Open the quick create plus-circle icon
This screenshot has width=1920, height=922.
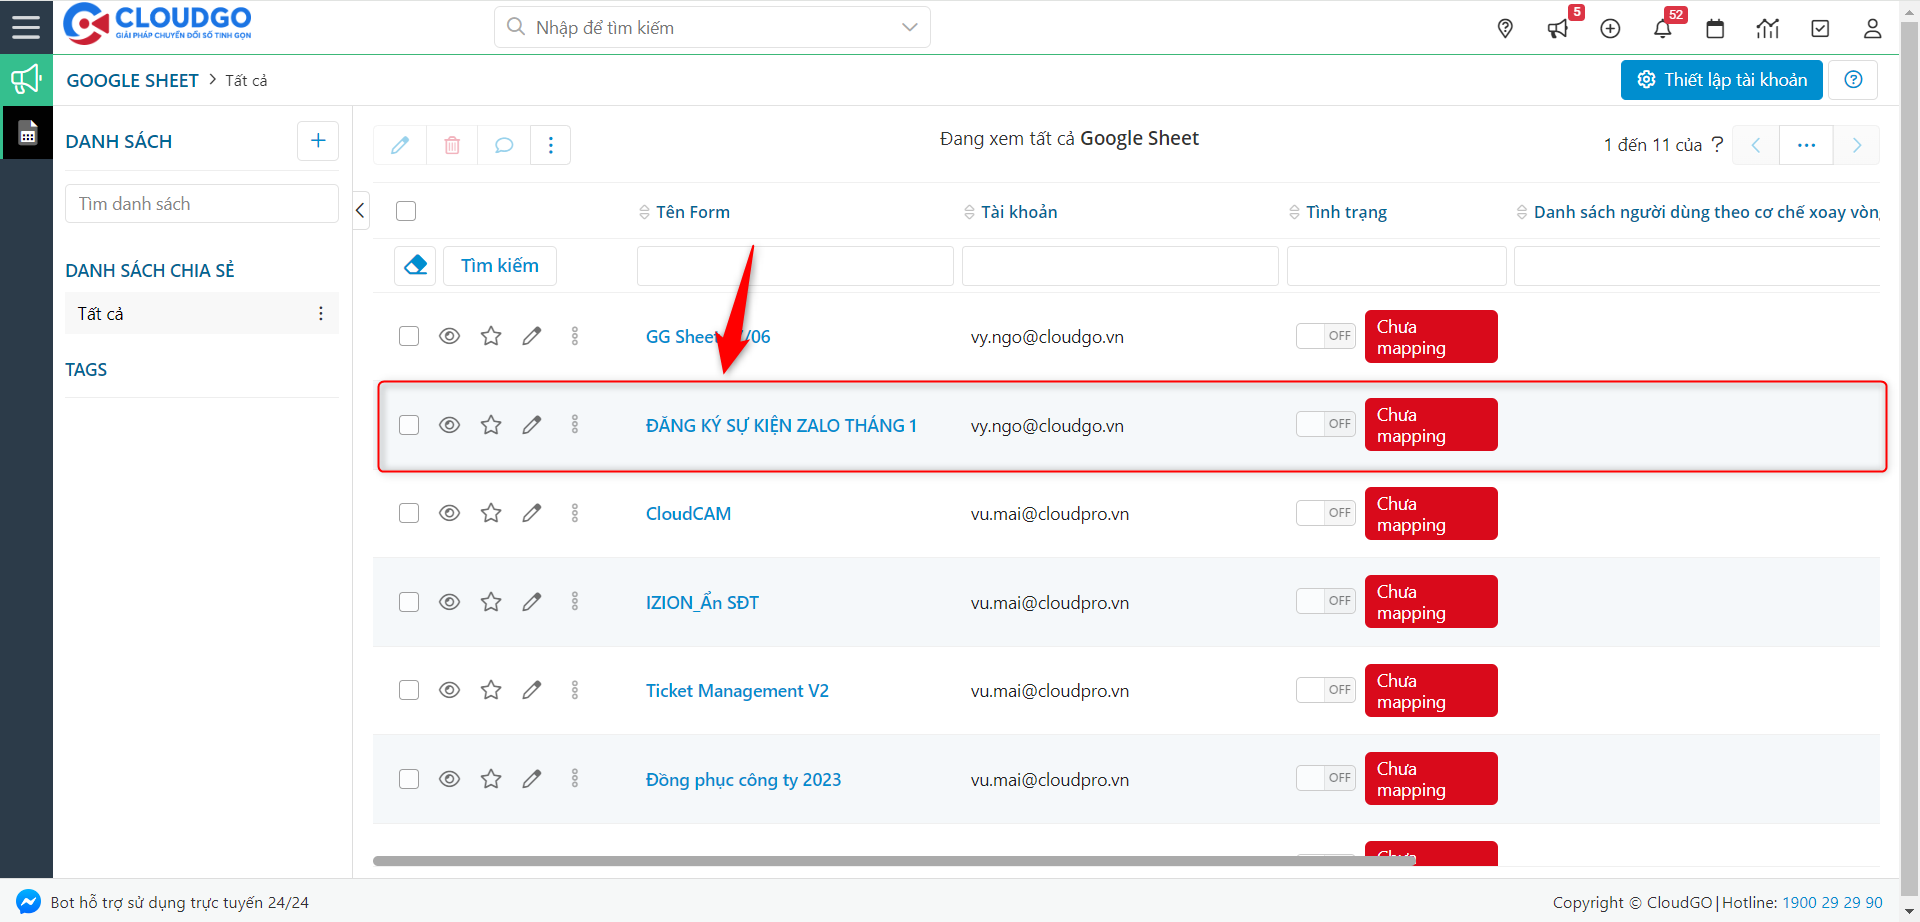point(1610,29)
